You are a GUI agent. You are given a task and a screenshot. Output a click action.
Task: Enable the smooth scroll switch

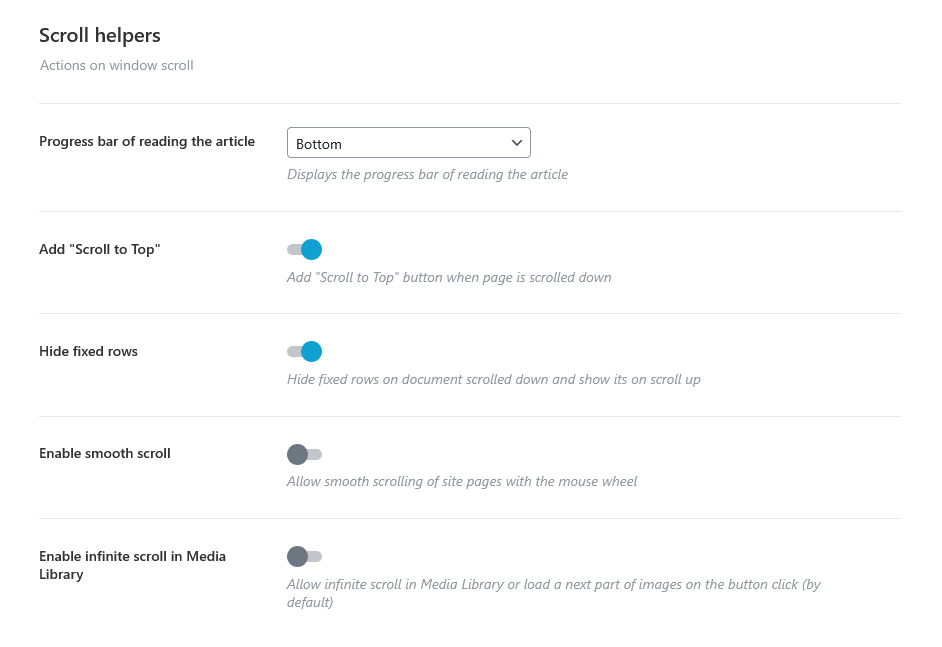pyautogui.click(x=305, y=454)
